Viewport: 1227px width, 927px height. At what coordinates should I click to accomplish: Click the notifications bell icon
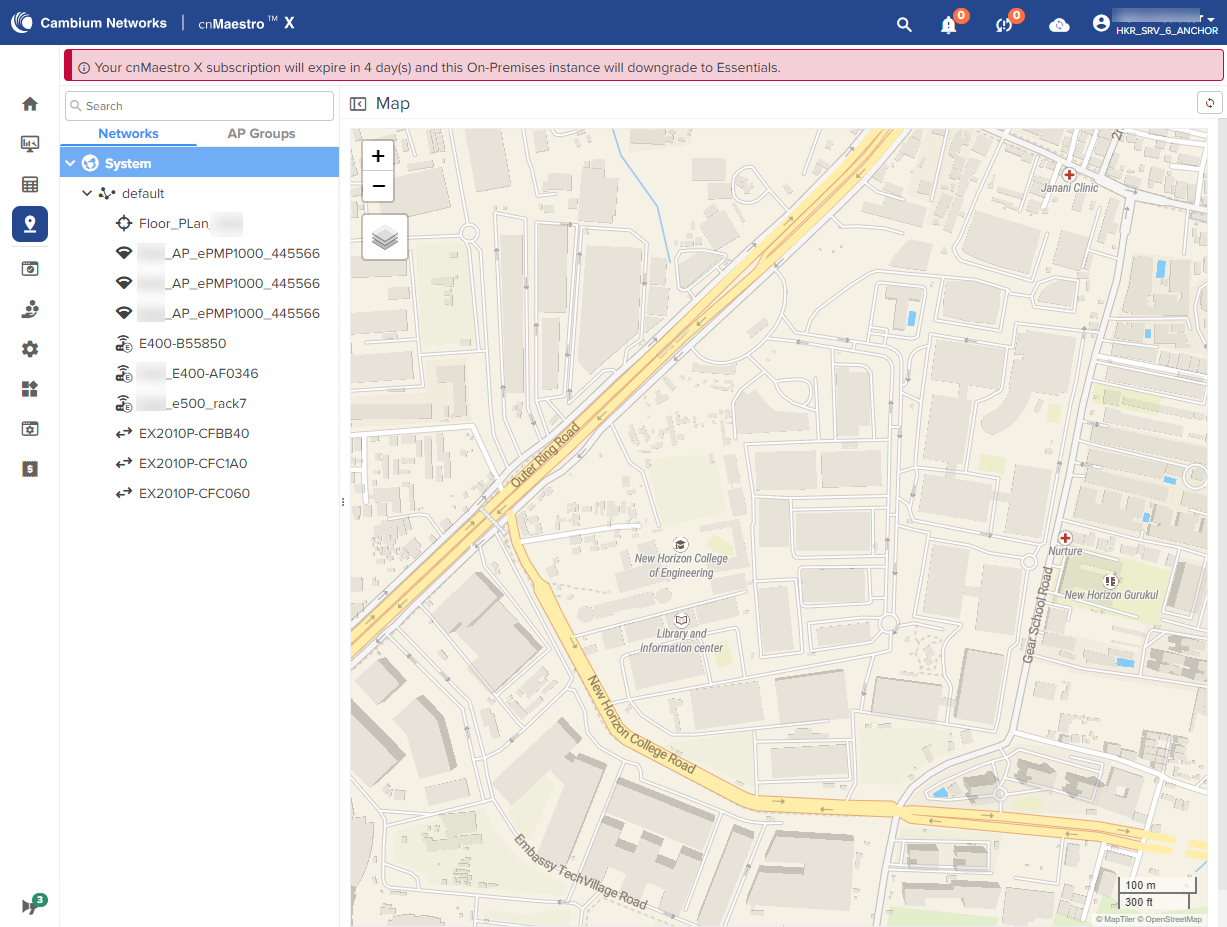coord(949,25)
